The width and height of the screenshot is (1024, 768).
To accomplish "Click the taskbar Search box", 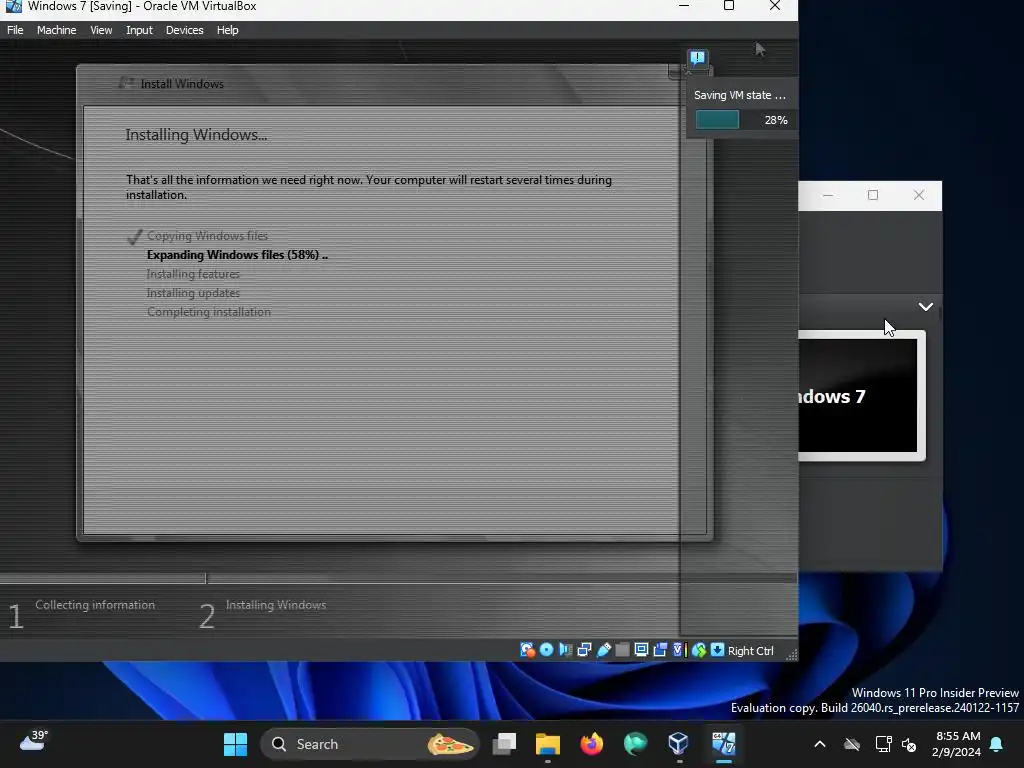I will [x=370, y=744].
